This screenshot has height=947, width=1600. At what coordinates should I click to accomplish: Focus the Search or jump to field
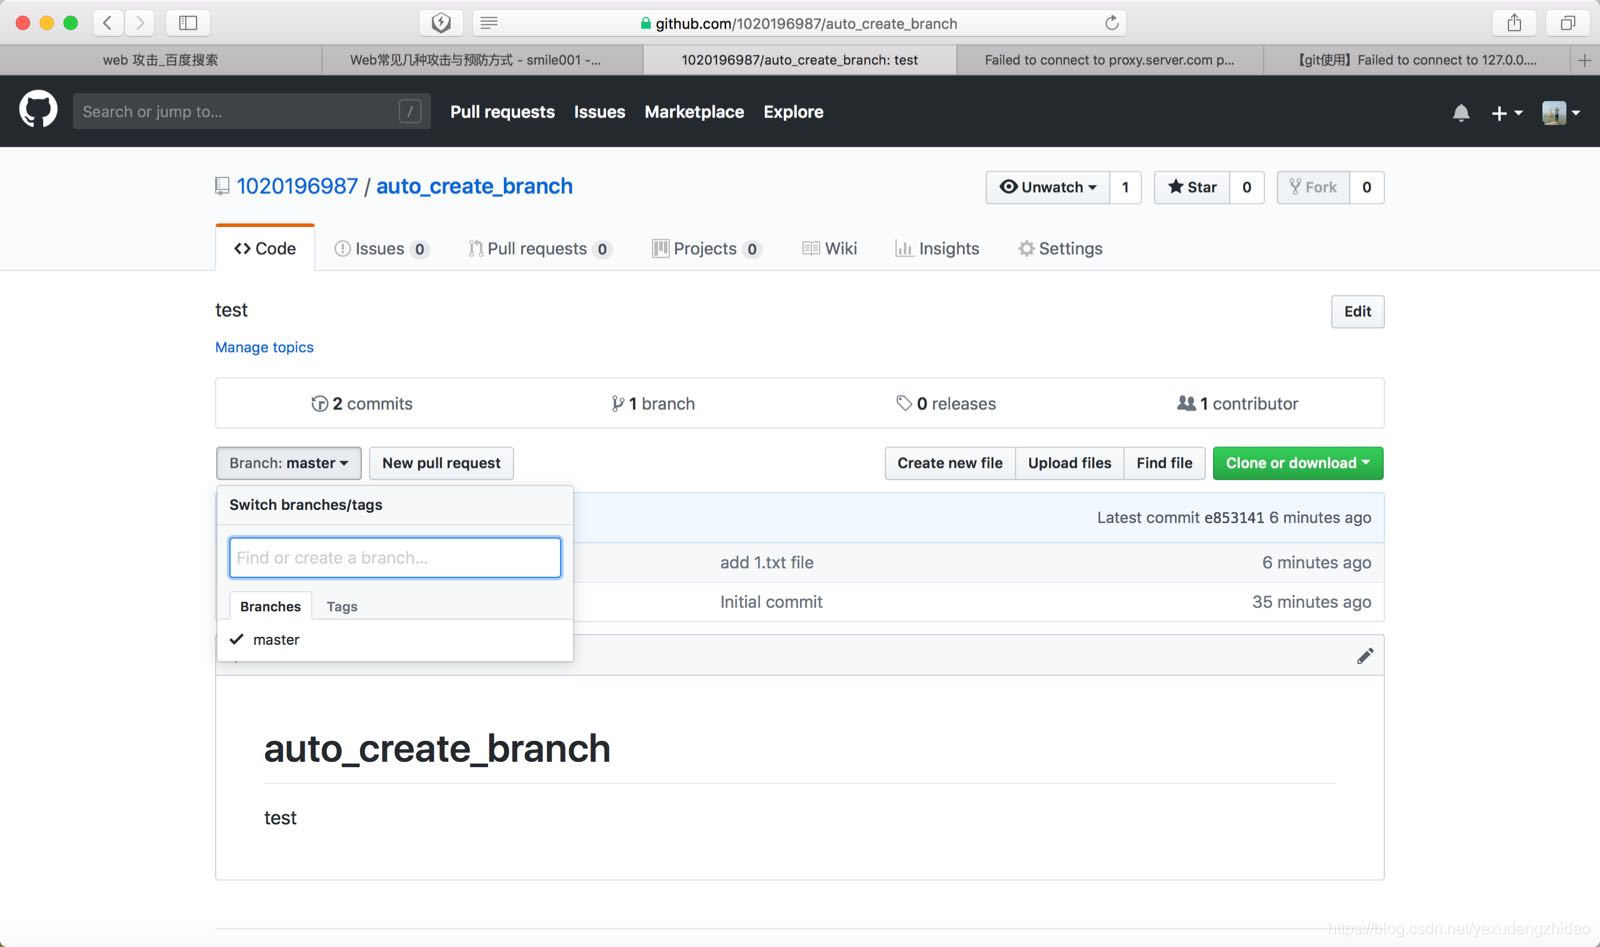point(252,111)
